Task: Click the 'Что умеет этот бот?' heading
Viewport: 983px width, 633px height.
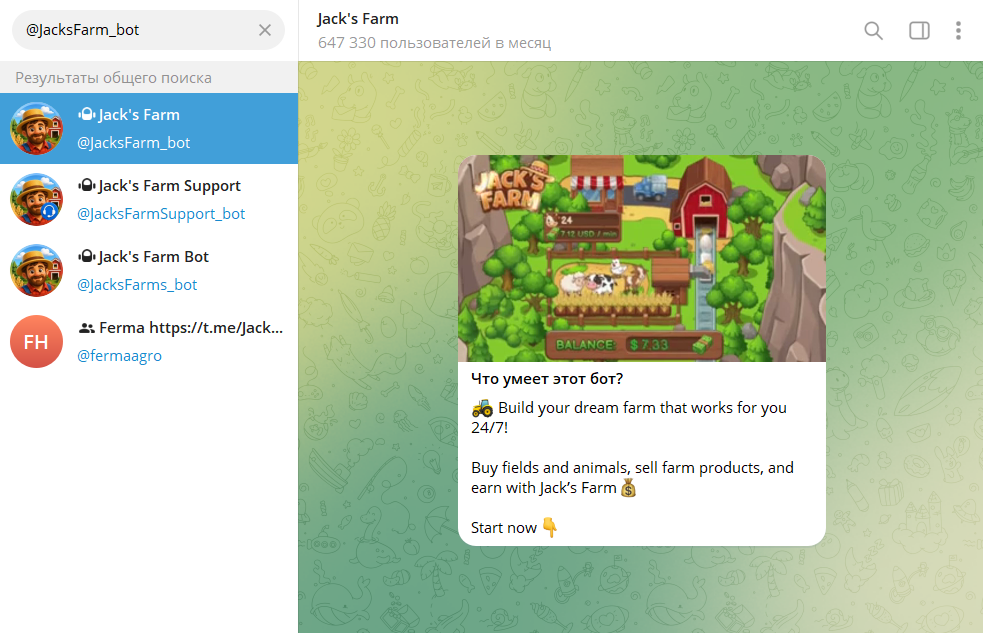Action: click(547, 379)
